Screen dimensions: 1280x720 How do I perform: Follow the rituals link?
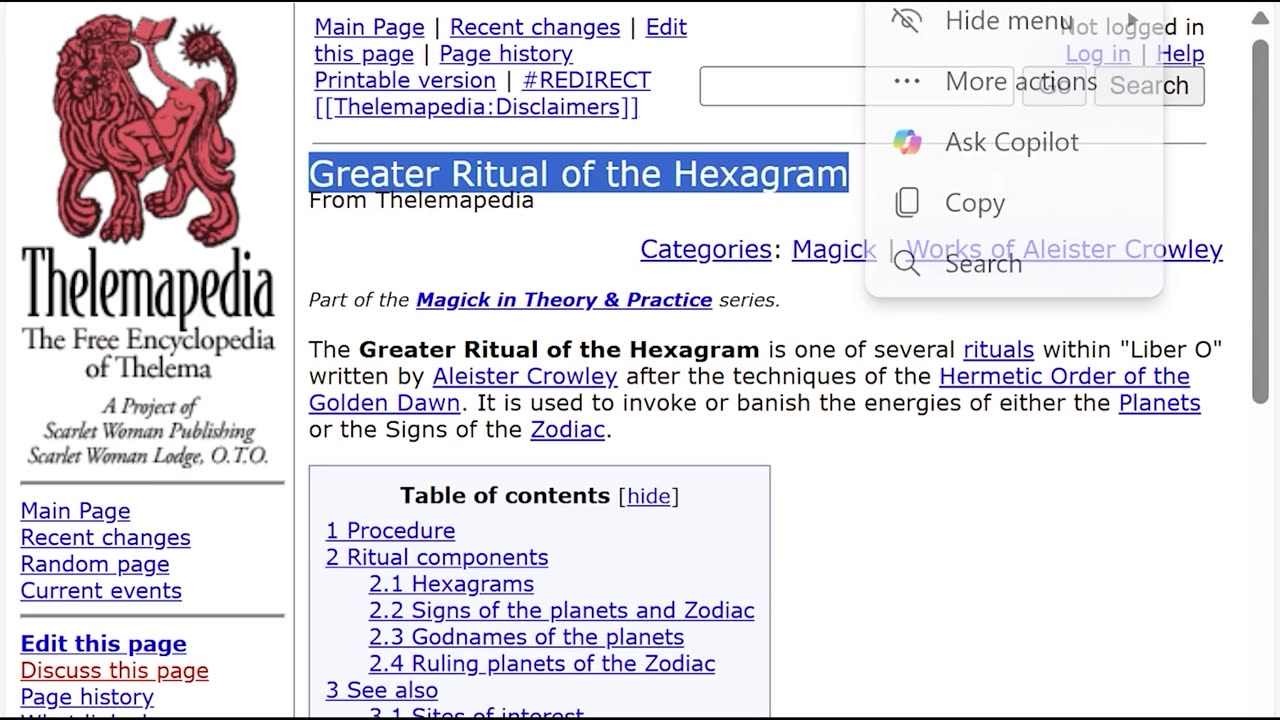point(998,350)
